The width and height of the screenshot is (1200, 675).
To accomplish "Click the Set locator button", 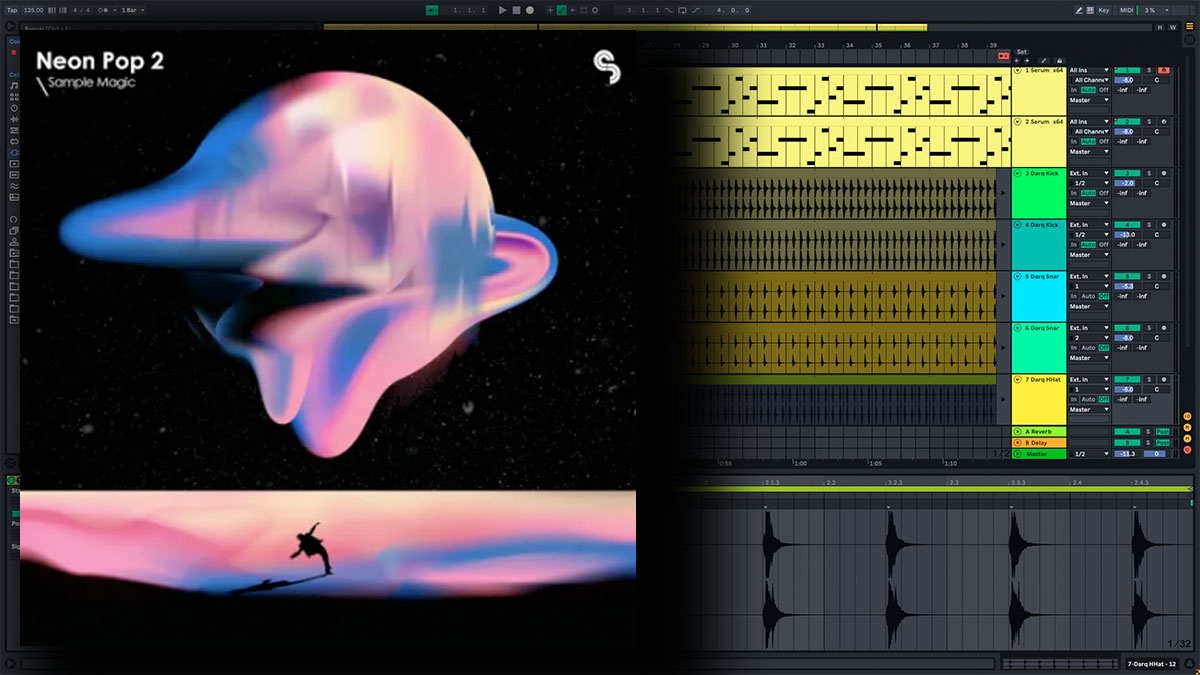I will [x=1022, y=52].
